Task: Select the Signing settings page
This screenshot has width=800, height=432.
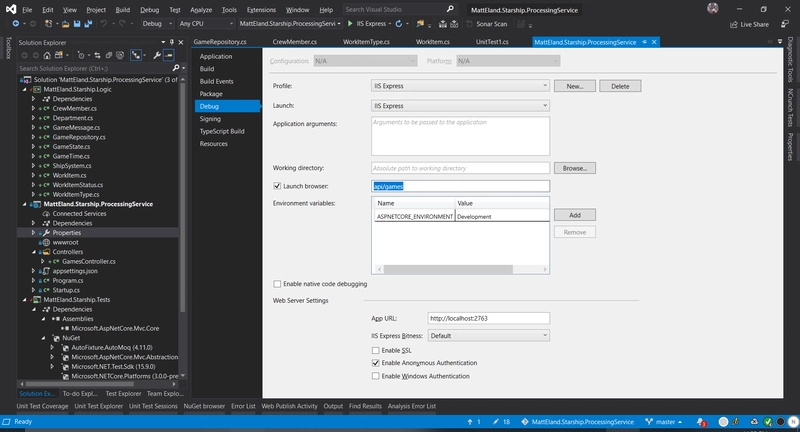Action: (x=210, y=119)
